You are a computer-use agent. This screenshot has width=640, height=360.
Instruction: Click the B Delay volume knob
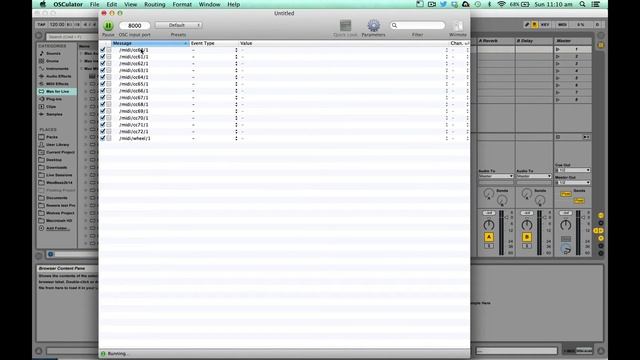coord(527,225)
